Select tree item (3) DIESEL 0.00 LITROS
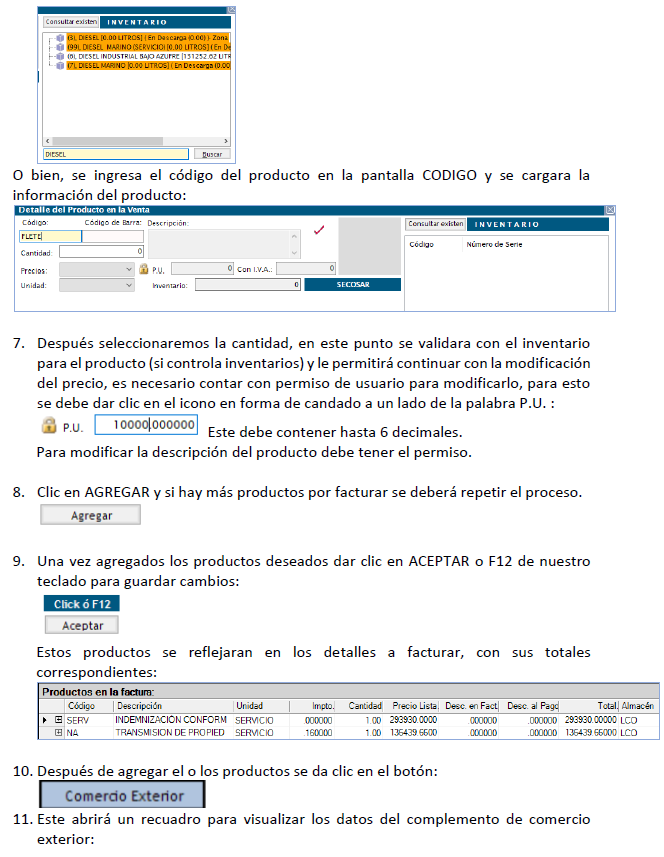The height and width of the screenshot is (857, 664). (x=148, y=38)
